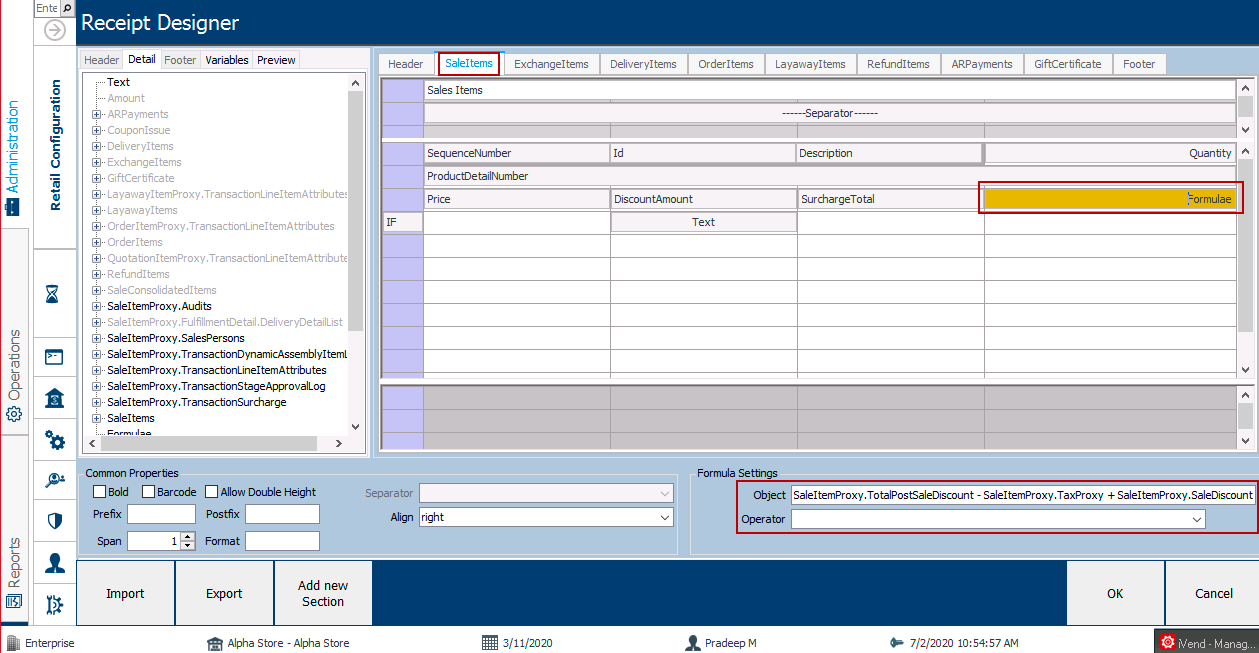Screen dimensions: 1259x653
Task: Expand the SaleItemProxy.TransactionSurcharge node
Action: click(x=97, y=402)
